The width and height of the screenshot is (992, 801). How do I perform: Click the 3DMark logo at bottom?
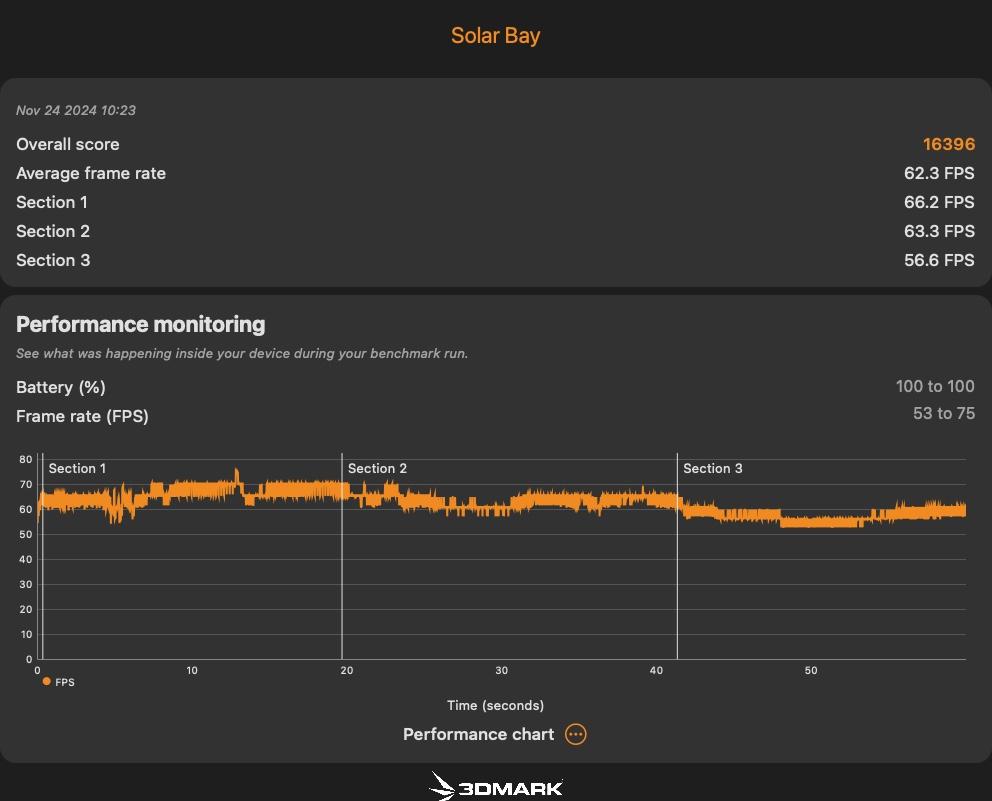(x=495, y=786)
